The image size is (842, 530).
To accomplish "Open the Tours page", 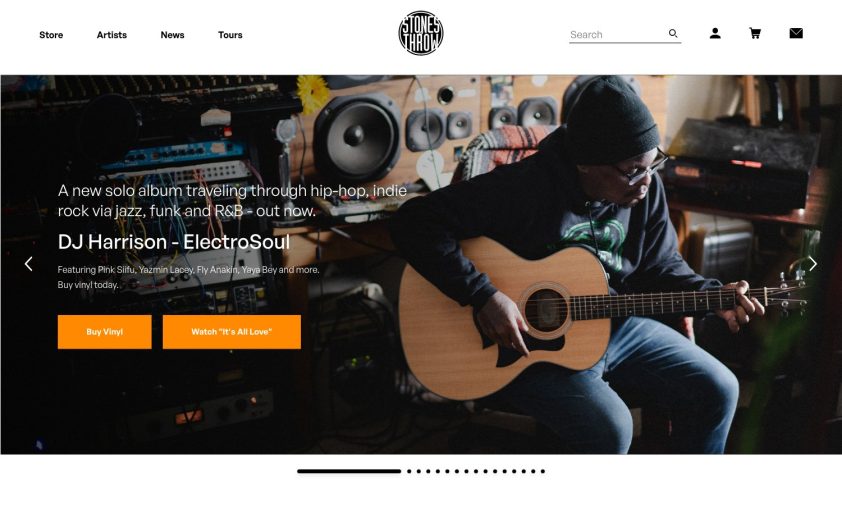I will click(x=230, y=35).
